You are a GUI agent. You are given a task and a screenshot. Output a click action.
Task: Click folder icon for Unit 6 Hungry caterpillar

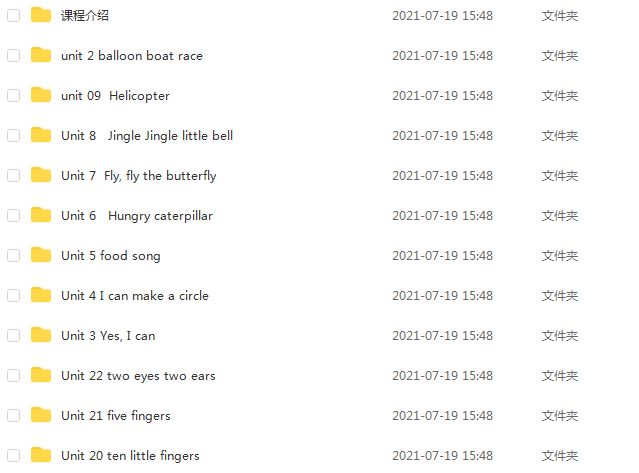[41, 215]
